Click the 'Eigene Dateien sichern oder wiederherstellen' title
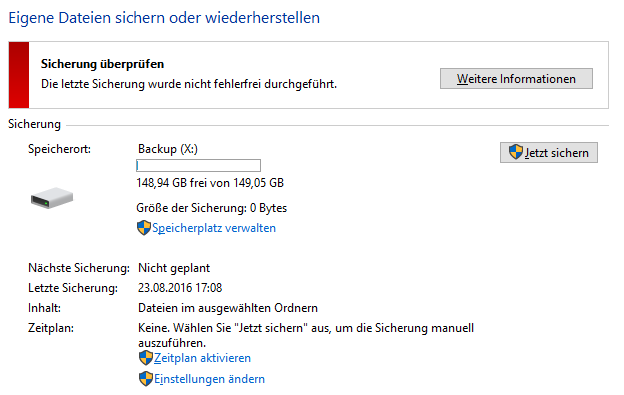This screenshot has width=624, height=395. [x=164, y=18]
